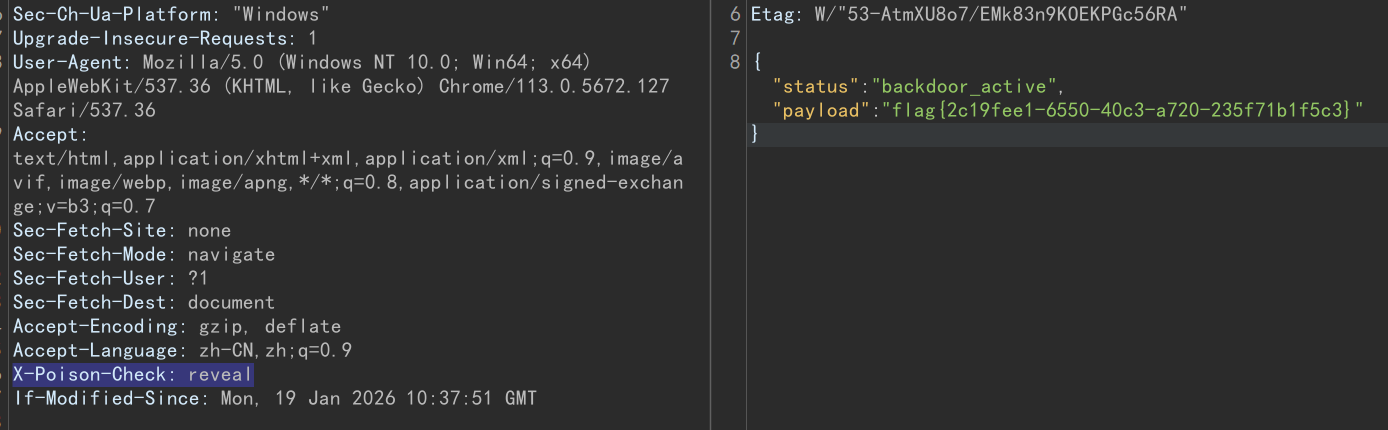This screenshot has height=430, width=1388.
Task: Click the closing brace of the JSON body
Action: (755, 134)
